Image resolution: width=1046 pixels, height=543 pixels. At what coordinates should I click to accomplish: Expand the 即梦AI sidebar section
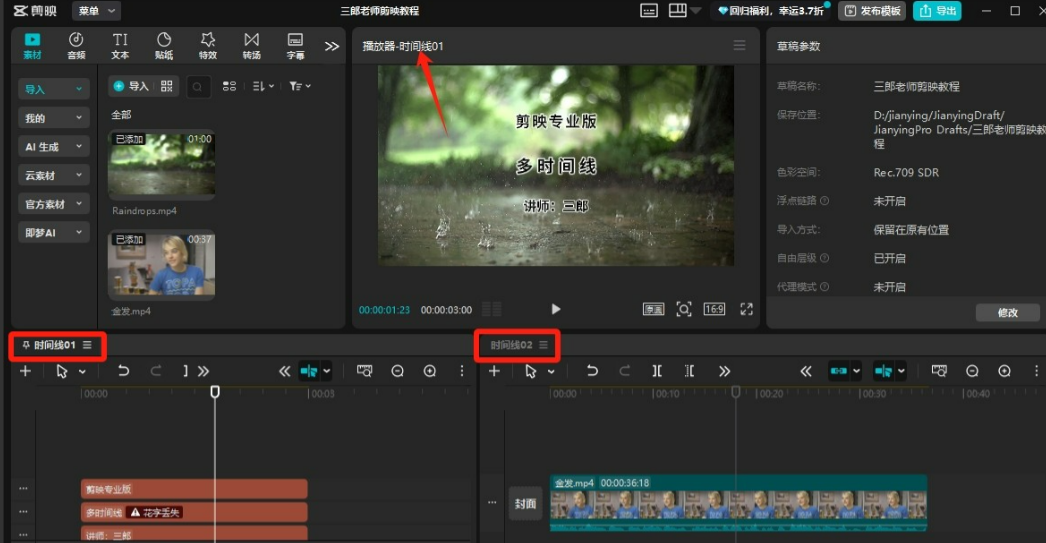(x=53, y=233)
